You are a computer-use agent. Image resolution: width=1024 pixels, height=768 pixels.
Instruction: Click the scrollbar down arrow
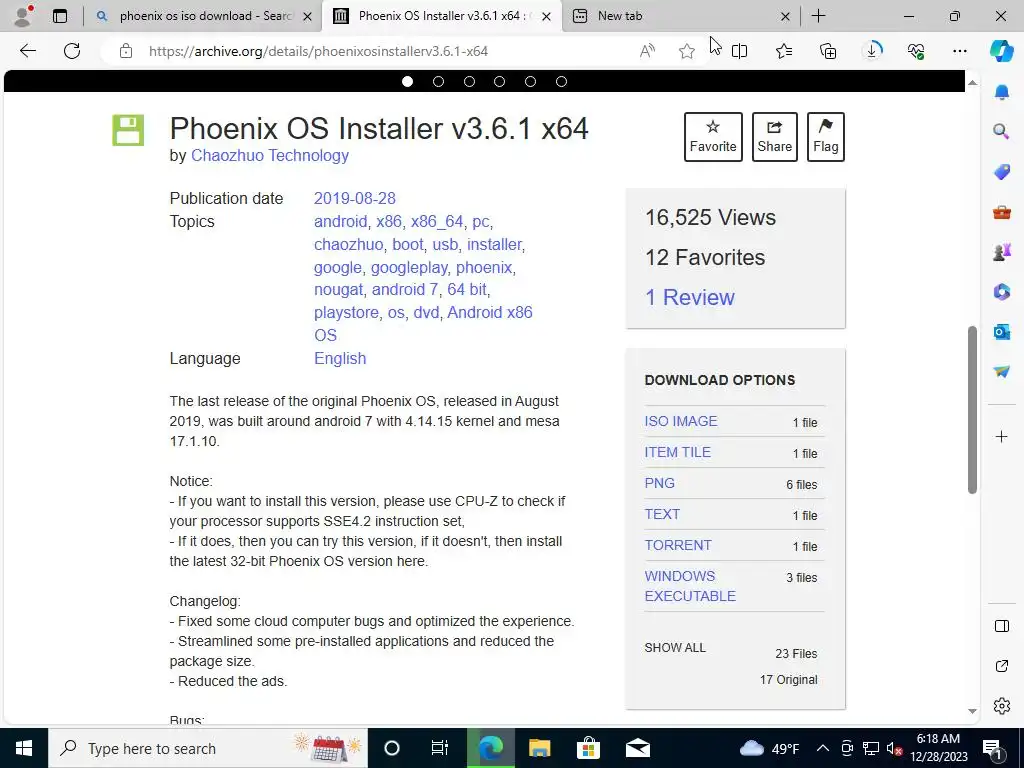point(972,711)
